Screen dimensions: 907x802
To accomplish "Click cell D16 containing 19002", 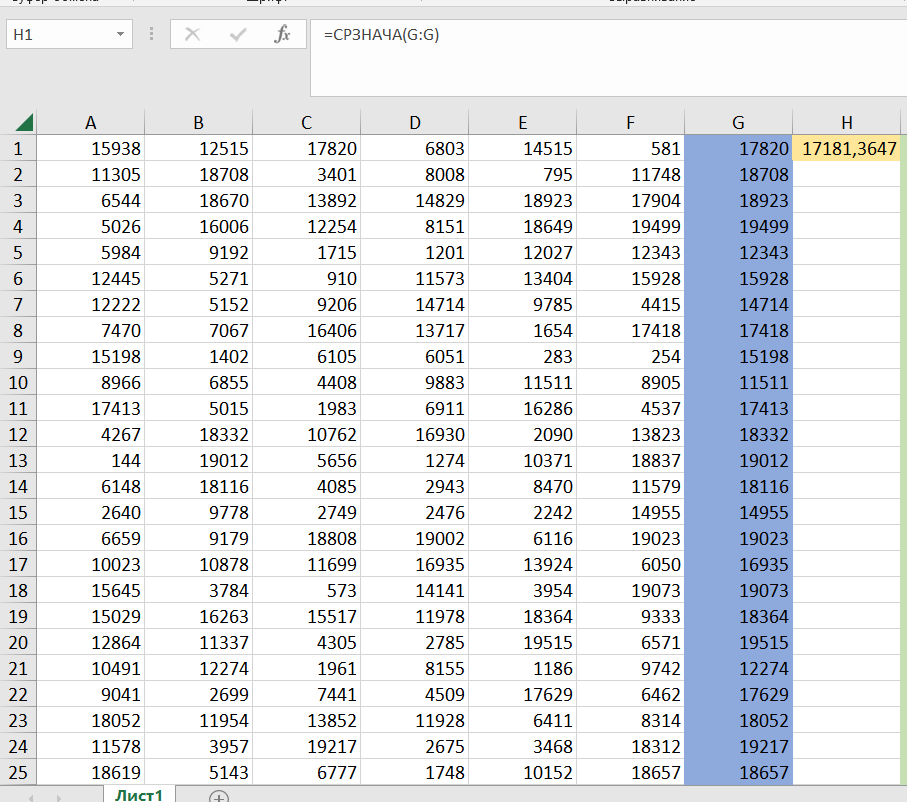I will pos(415,539).
